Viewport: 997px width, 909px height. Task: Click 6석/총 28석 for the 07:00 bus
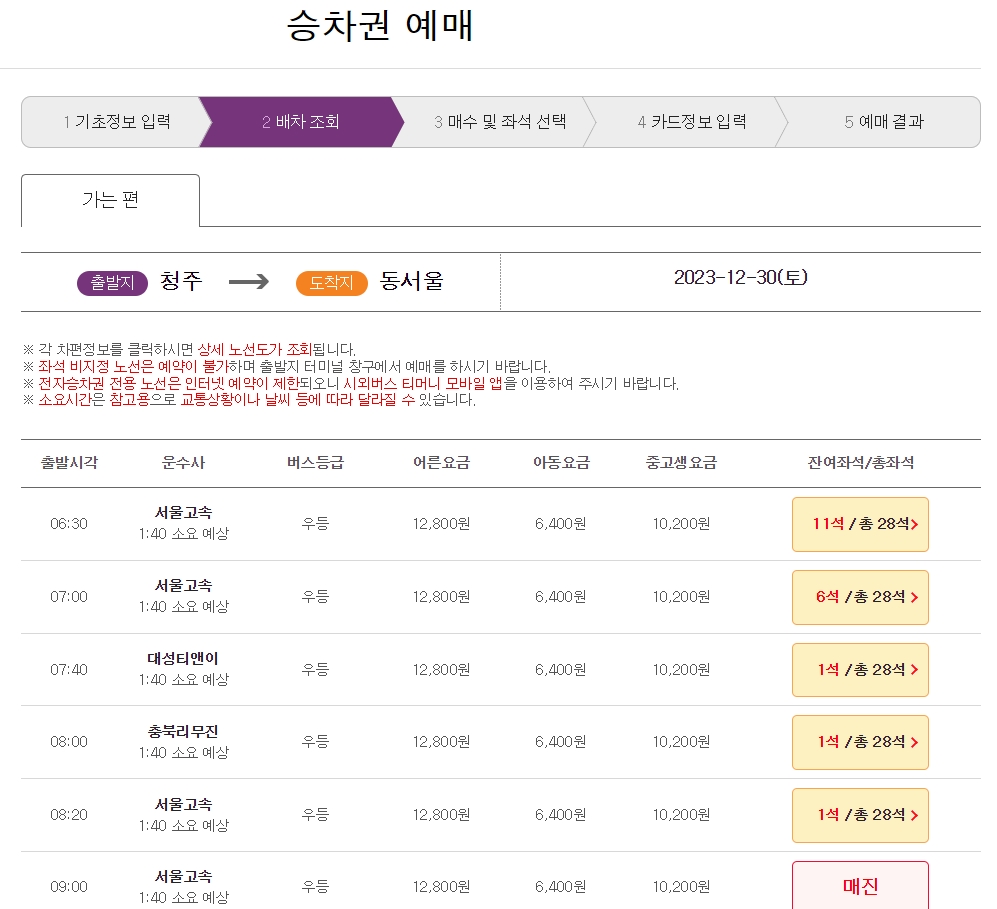(x=858, y=597)
